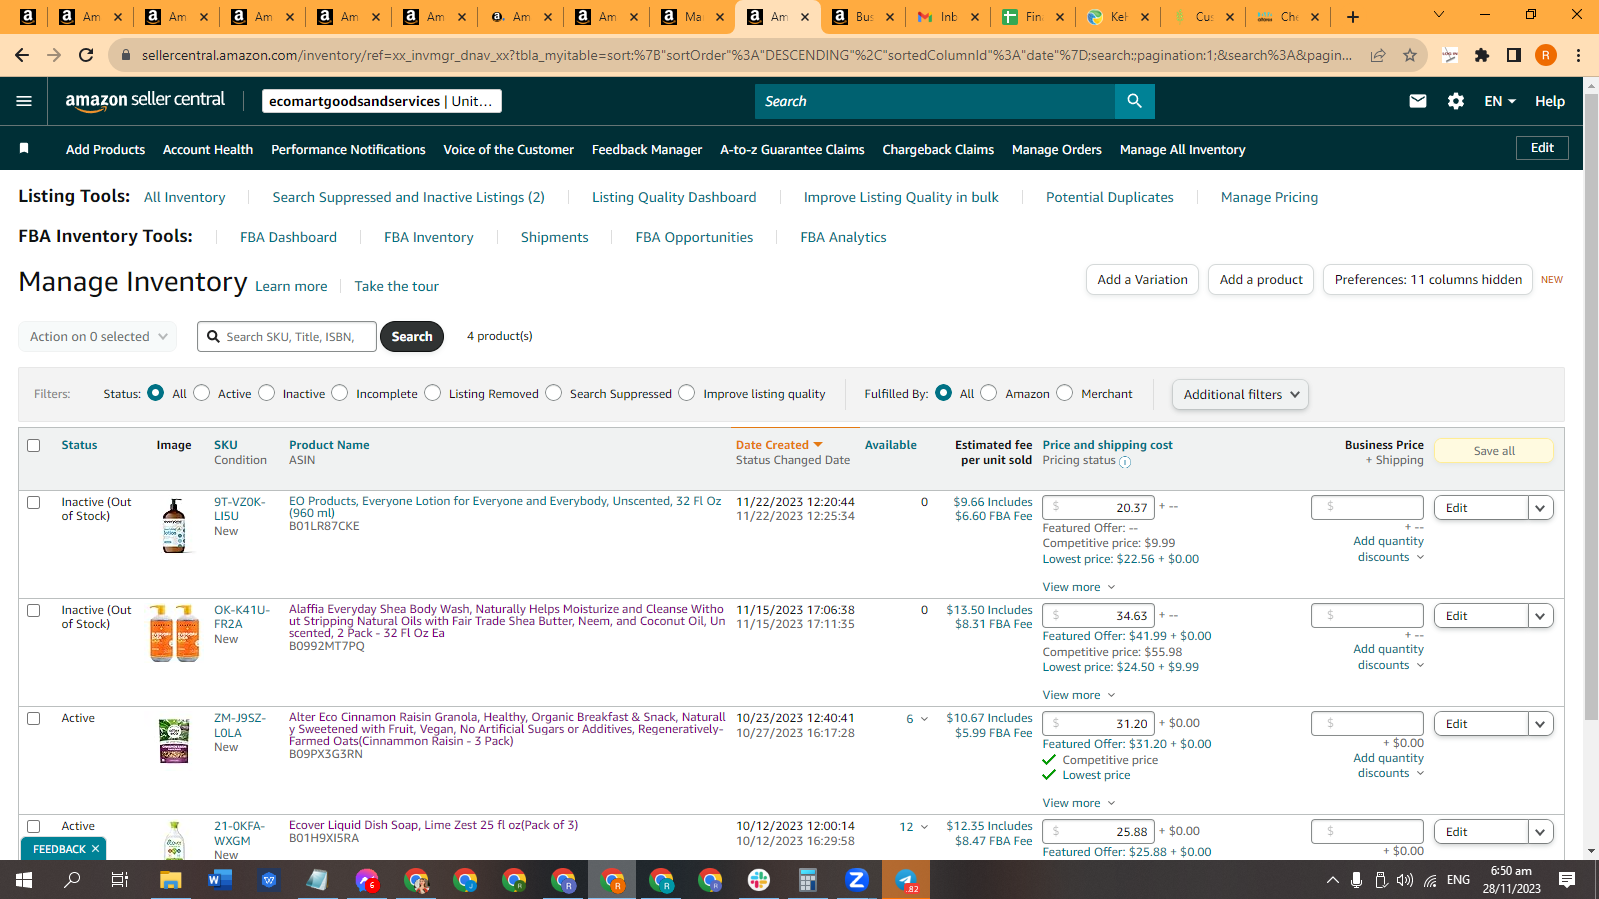The width and height of the screenshot is (1599, 899).
Task: Open Edit dropdown arrow for EO Products row
Action: click(1540, 508)
